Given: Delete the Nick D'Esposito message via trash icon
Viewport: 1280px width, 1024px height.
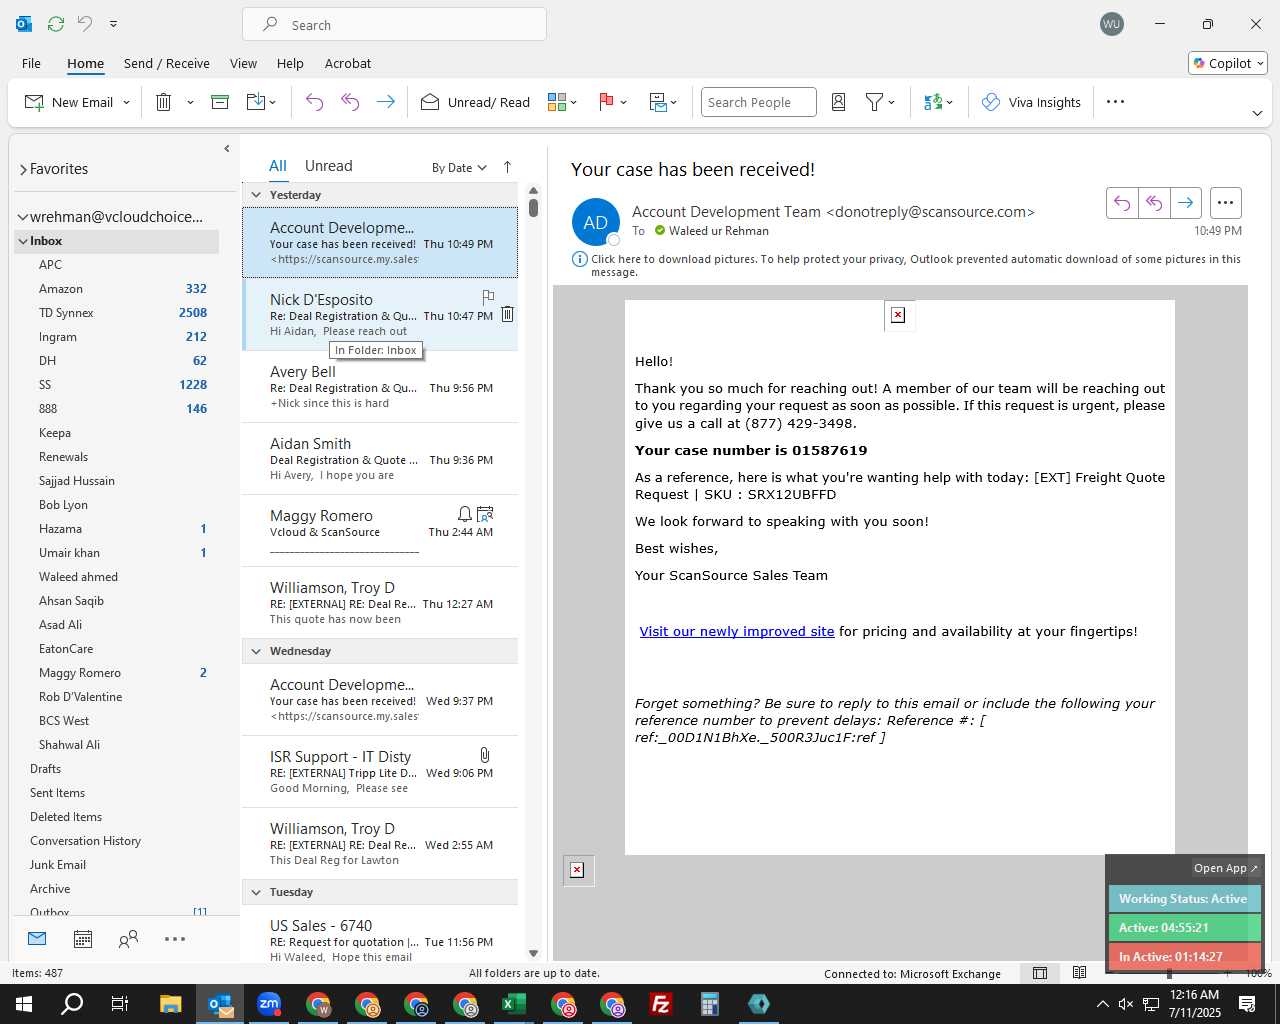Looking at the screenshot, I should click(x=507, y=314).
